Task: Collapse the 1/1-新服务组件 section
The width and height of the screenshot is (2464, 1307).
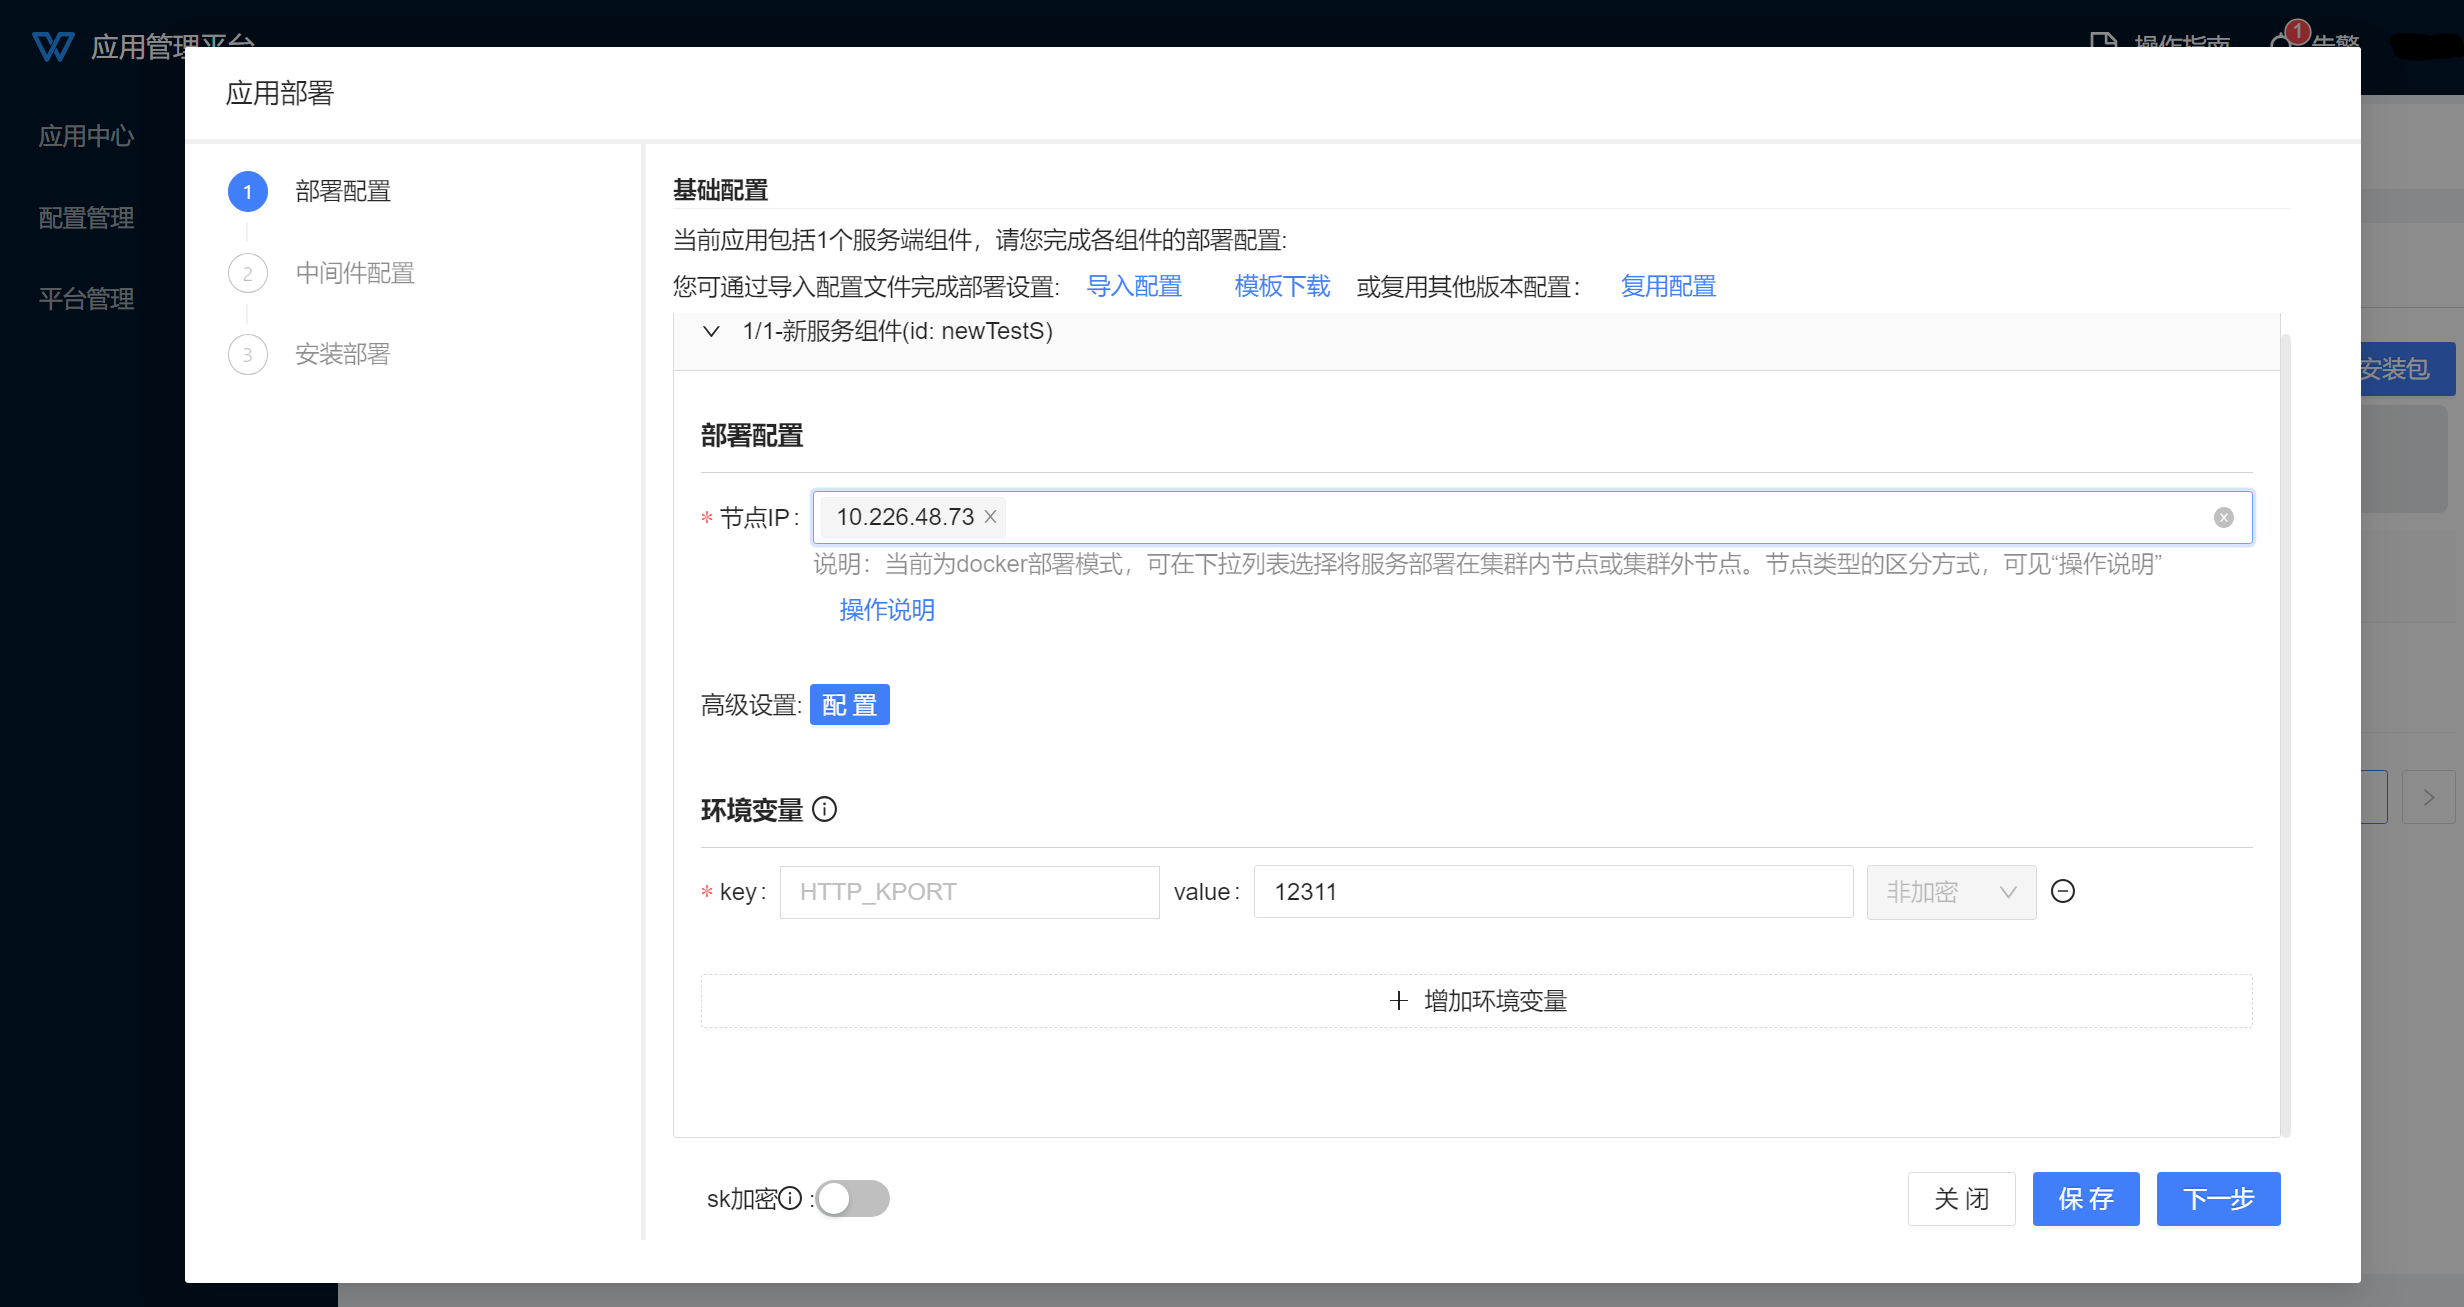Action: [711, 331]
